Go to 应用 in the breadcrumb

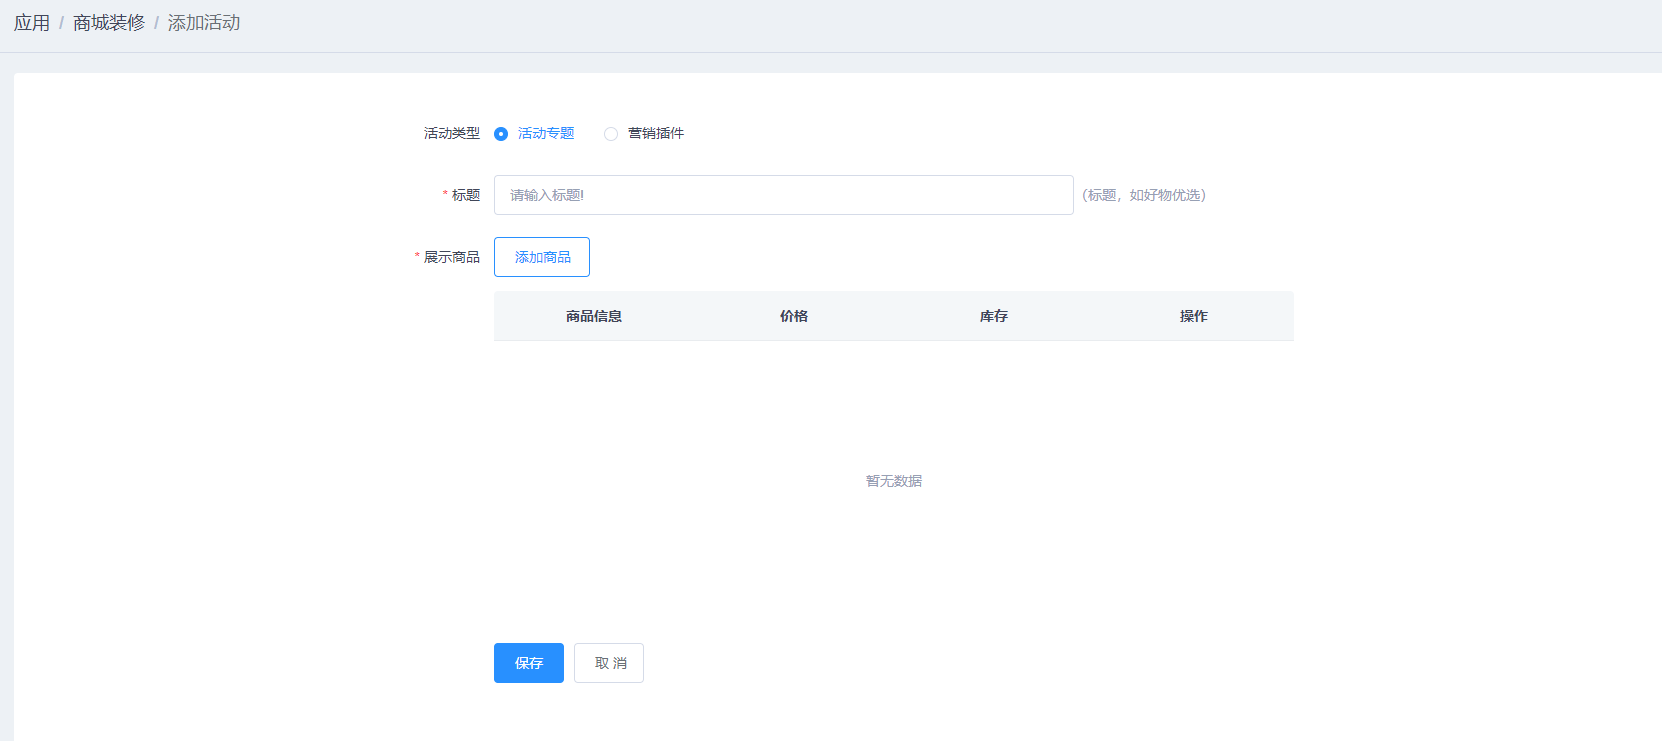(x=32, y=23)
